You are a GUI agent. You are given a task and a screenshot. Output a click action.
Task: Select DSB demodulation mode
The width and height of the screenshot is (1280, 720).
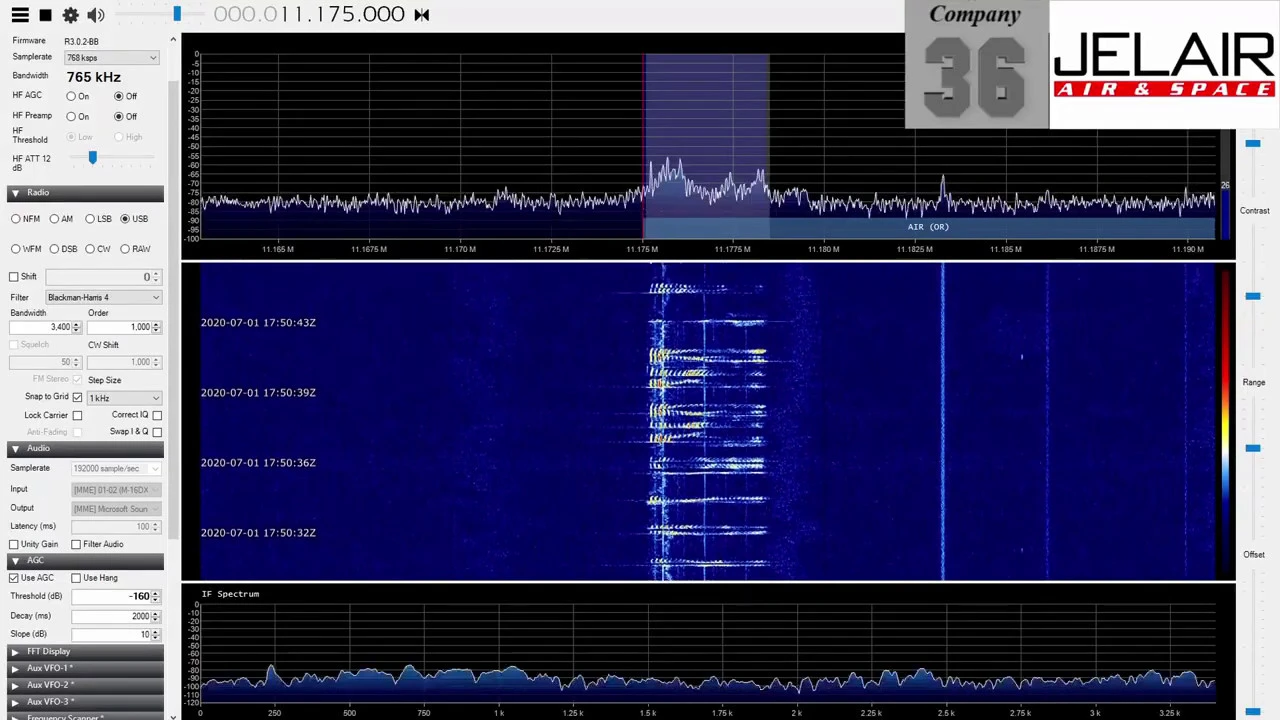coord(54,249)
